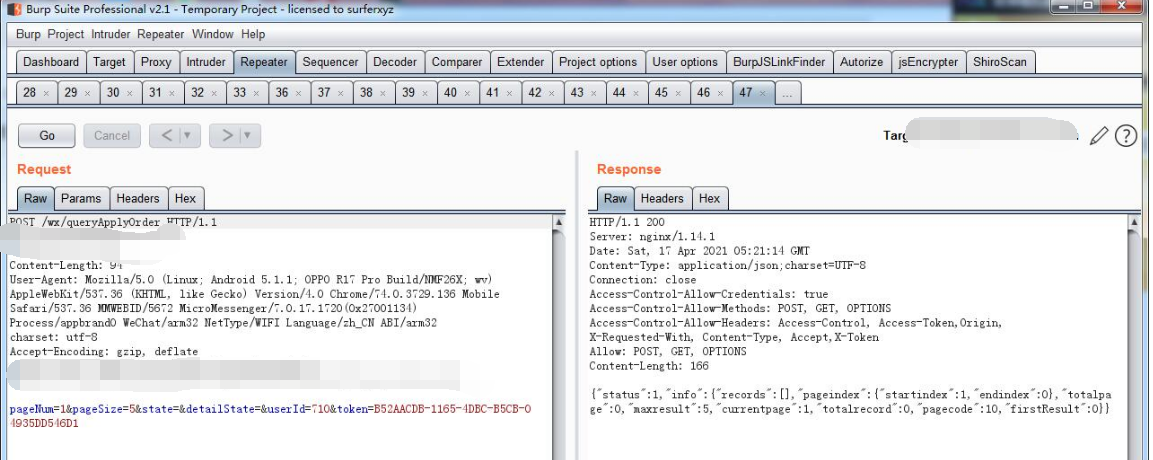Switch to the Dashboard tab
Viewport: 1153px width, 460px height.
[x=51, y=62]
